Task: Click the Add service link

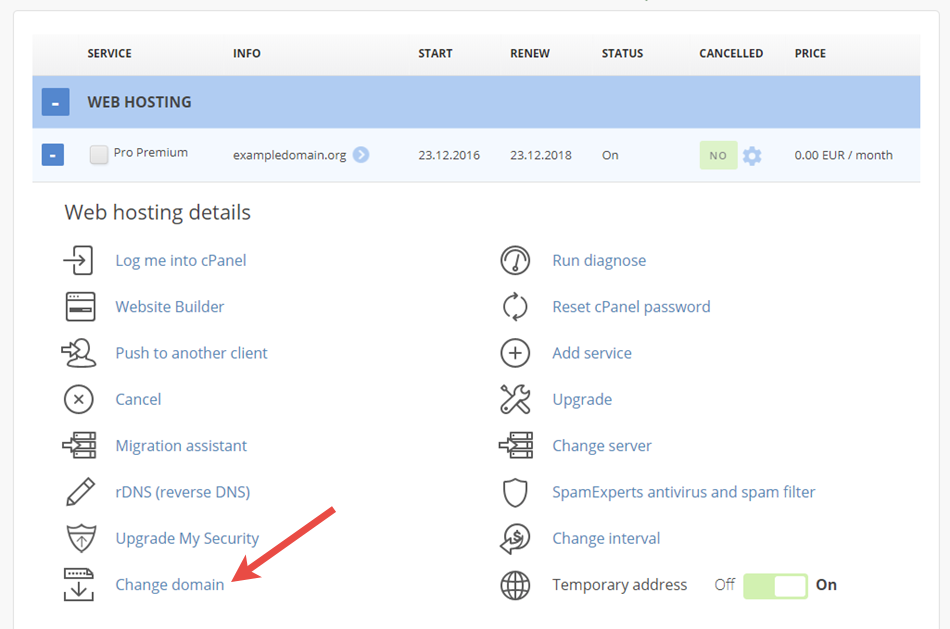Action: 592,353
